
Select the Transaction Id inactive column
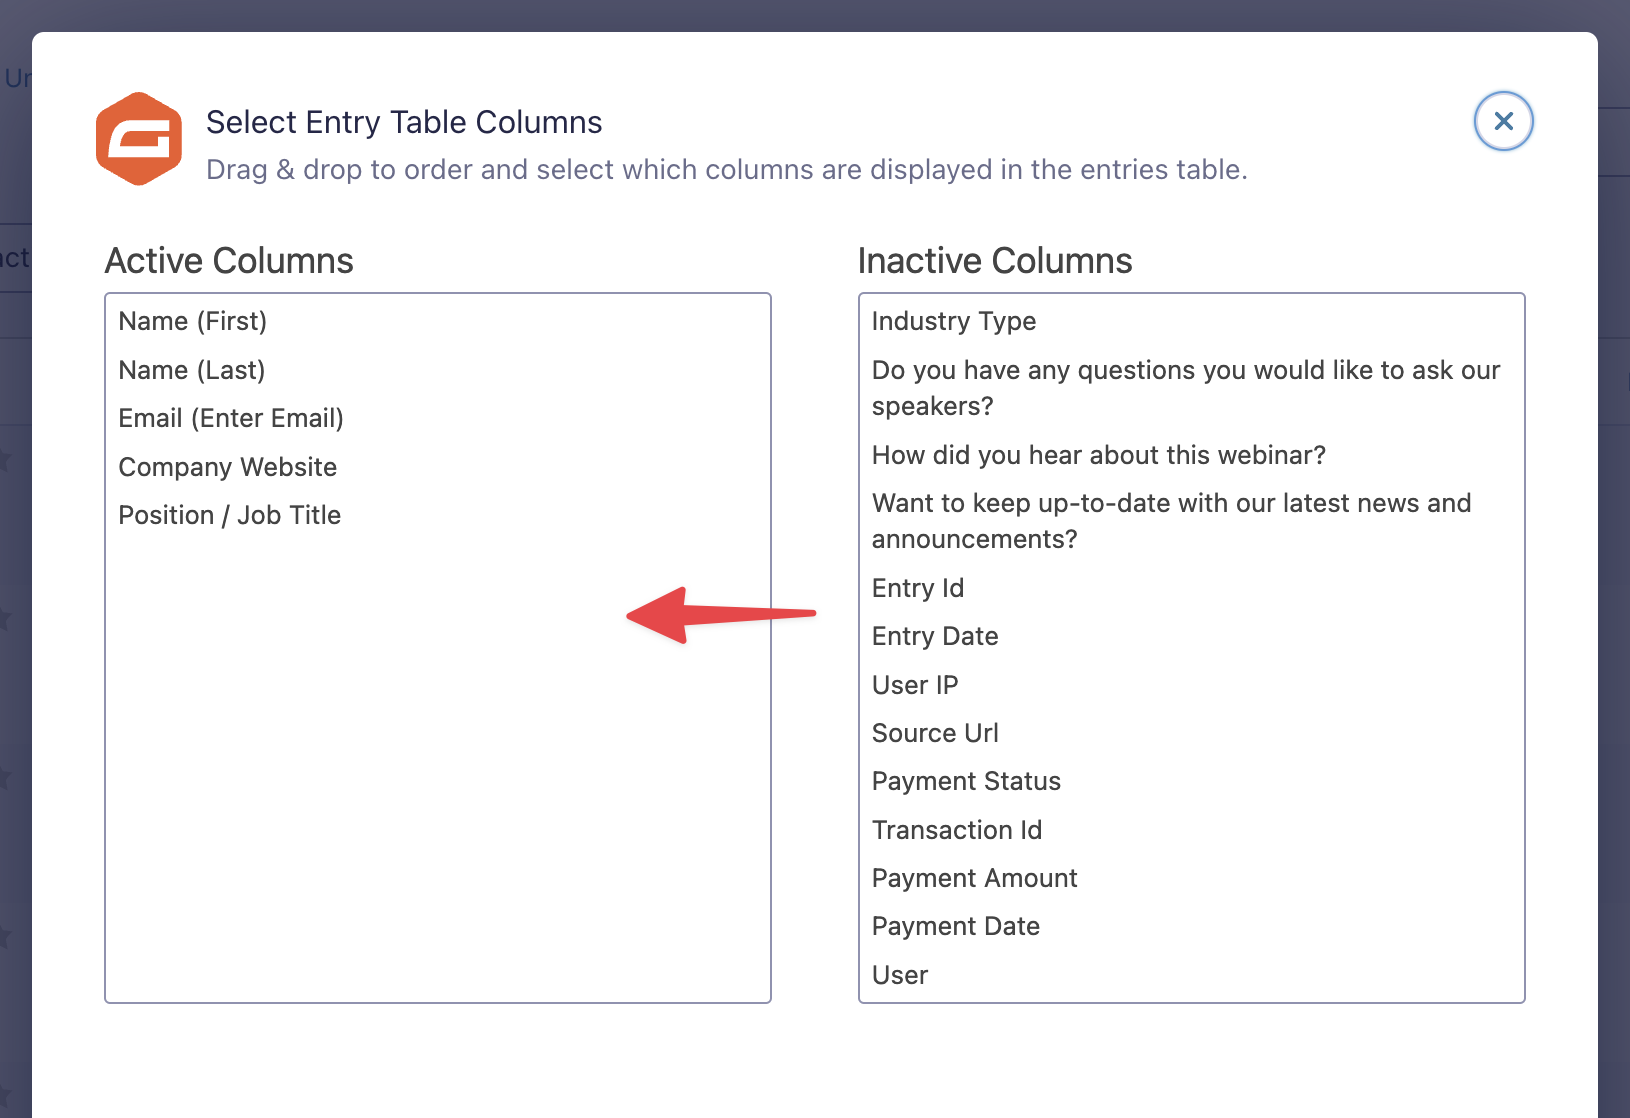pyautogui.click(x=957, y=830)
